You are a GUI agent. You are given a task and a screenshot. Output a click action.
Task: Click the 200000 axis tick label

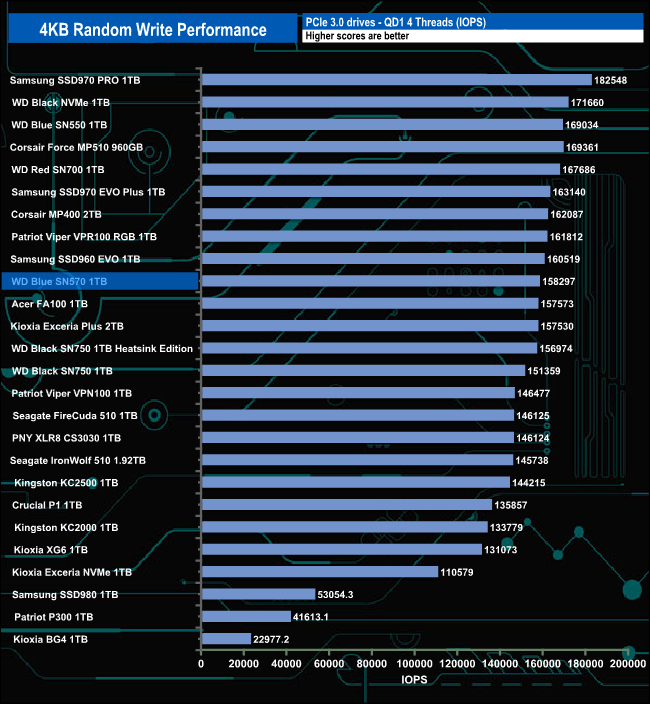[x=628, y=664]
